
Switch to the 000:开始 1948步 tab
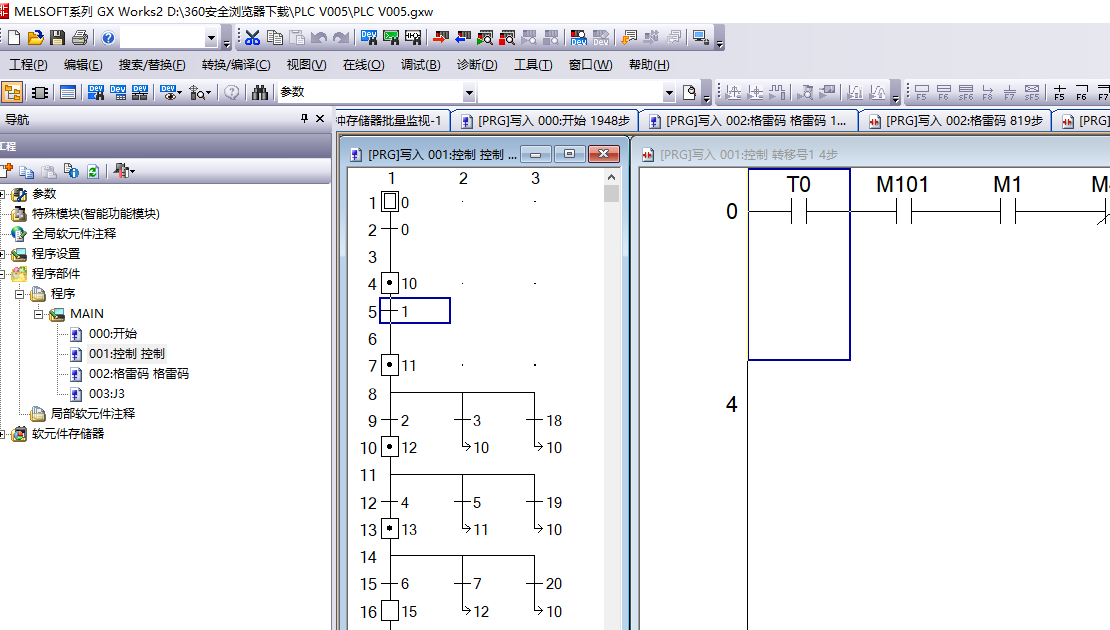[545, 121]
